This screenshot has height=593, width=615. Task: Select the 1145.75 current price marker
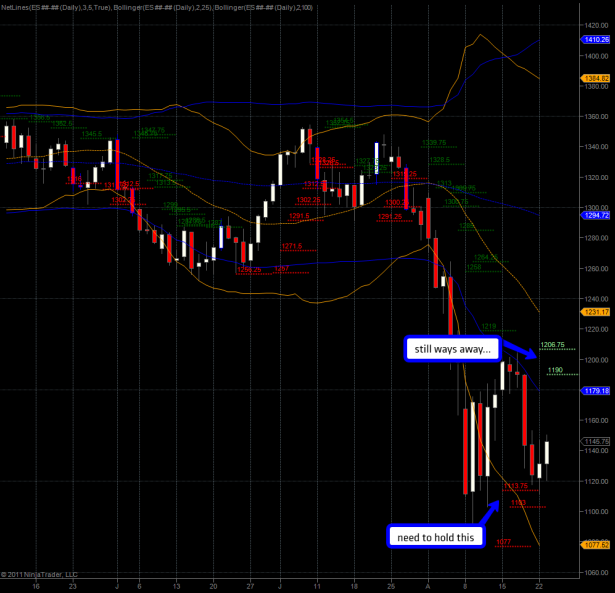click(596, 441)
